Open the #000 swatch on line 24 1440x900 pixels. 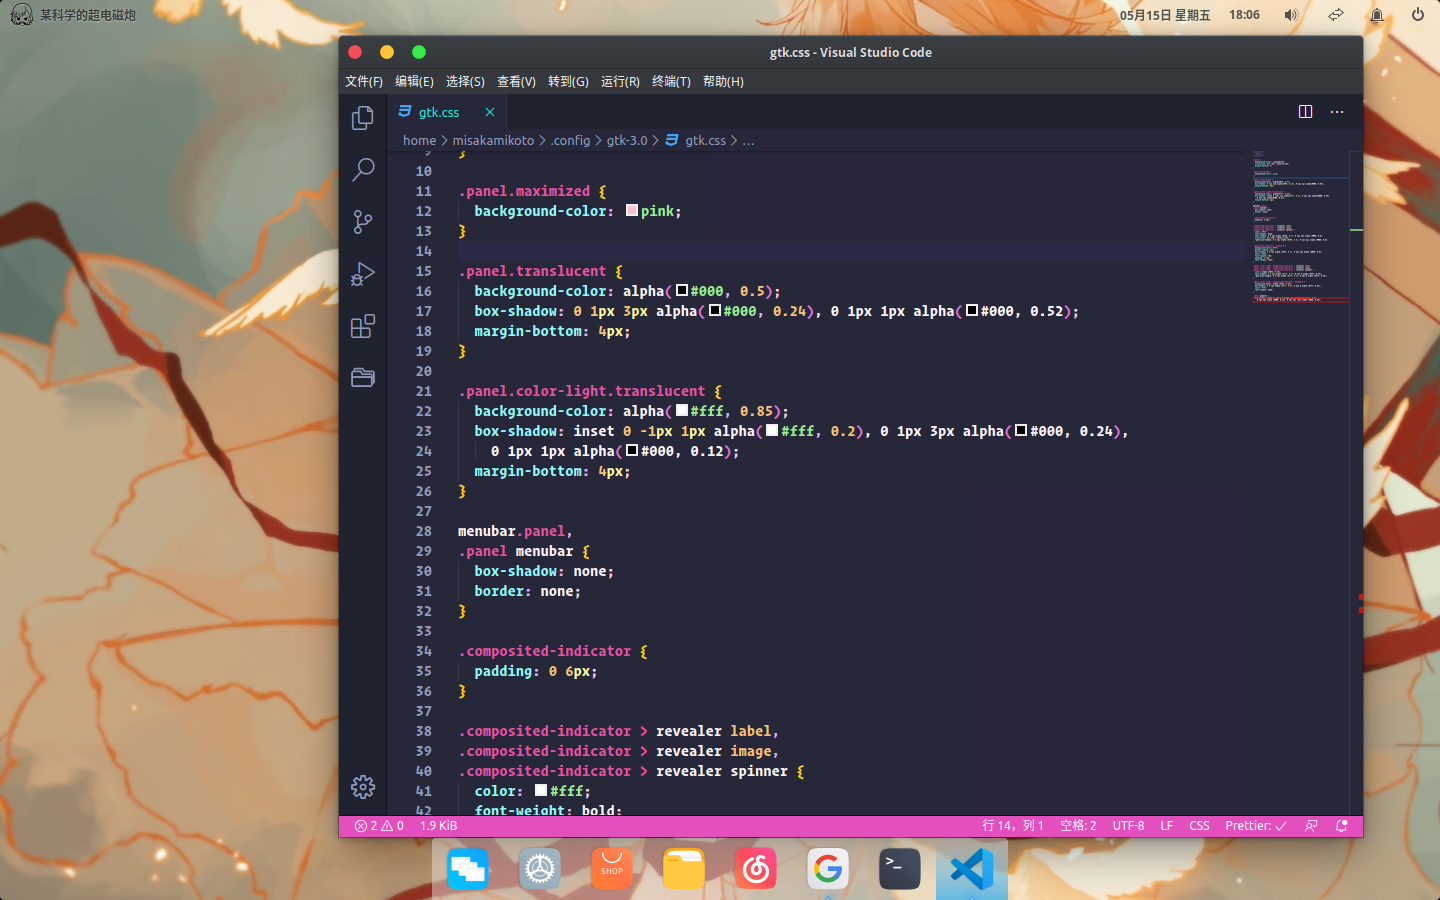coord(632,450)
